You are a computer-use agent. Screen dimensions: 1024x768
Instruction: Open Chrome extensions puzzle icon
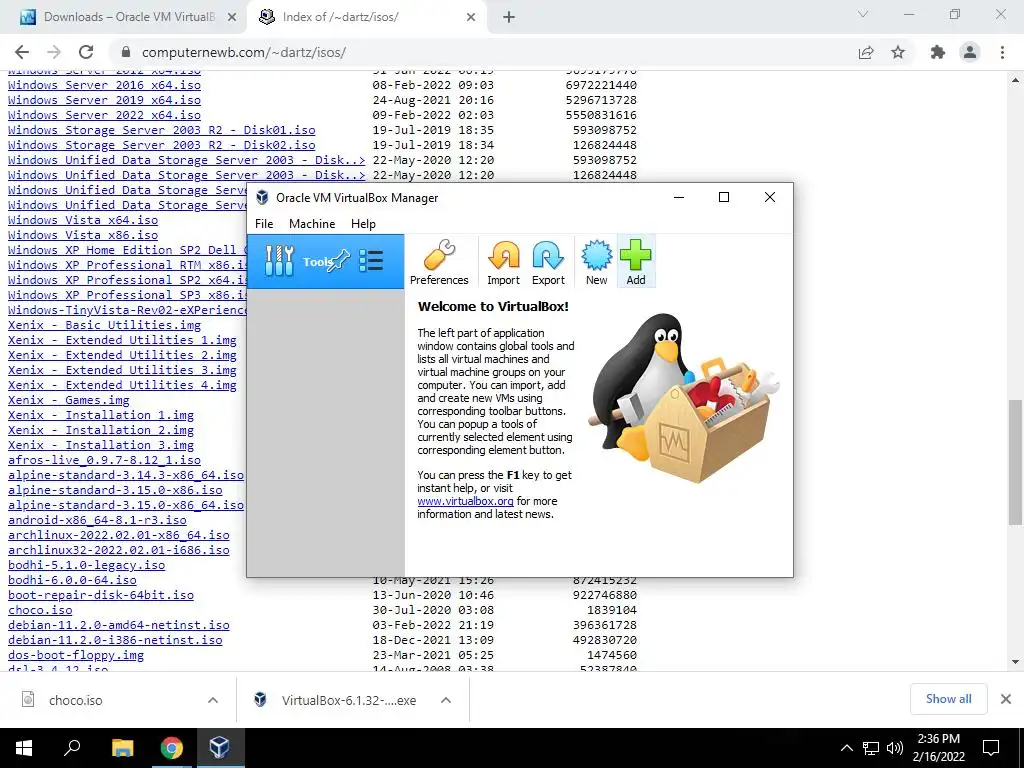(938, 52)
